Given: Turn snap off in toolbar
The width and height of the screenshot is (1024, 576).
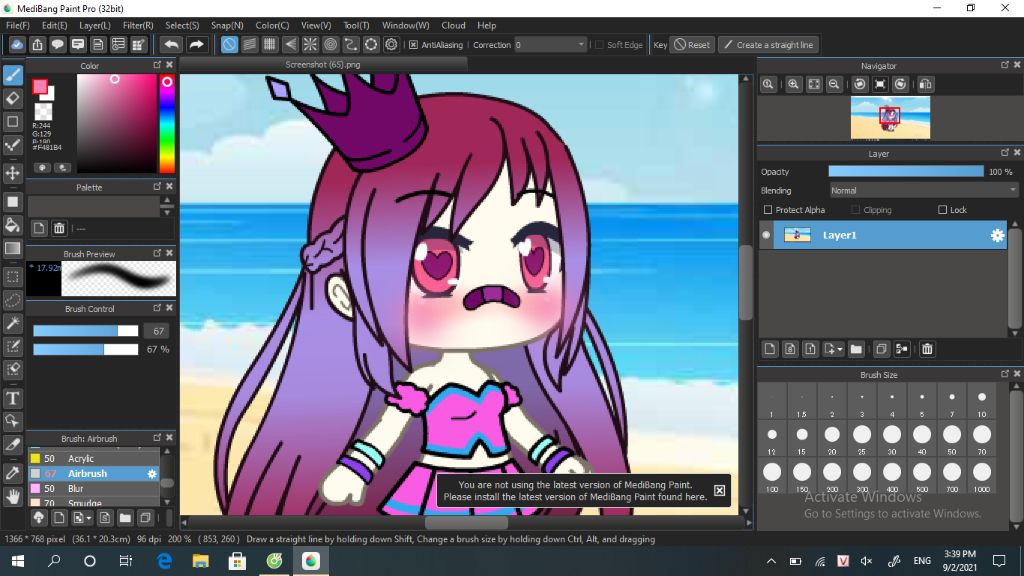Looking at the screenshot, I should coord(229,44).
